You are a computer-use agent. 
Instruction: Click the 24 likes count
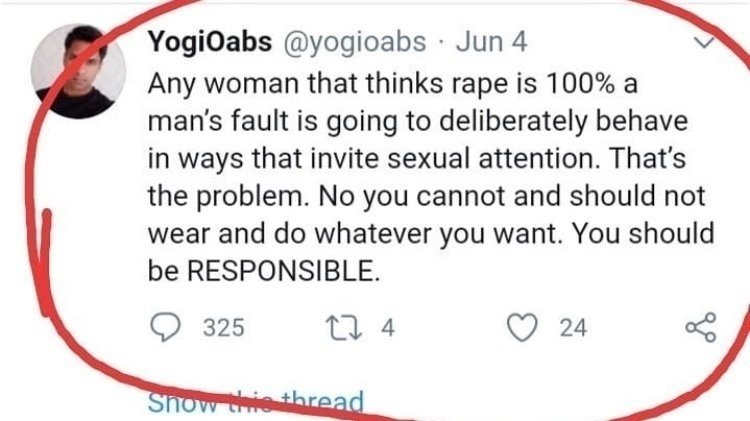tap(573, 328)
